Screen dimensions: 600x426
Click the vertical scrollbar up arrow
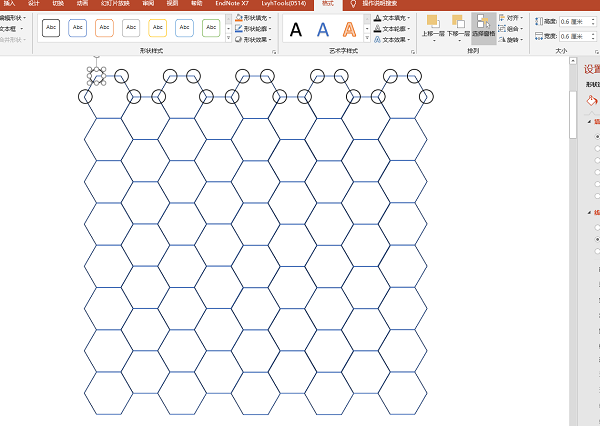[573, 61]
